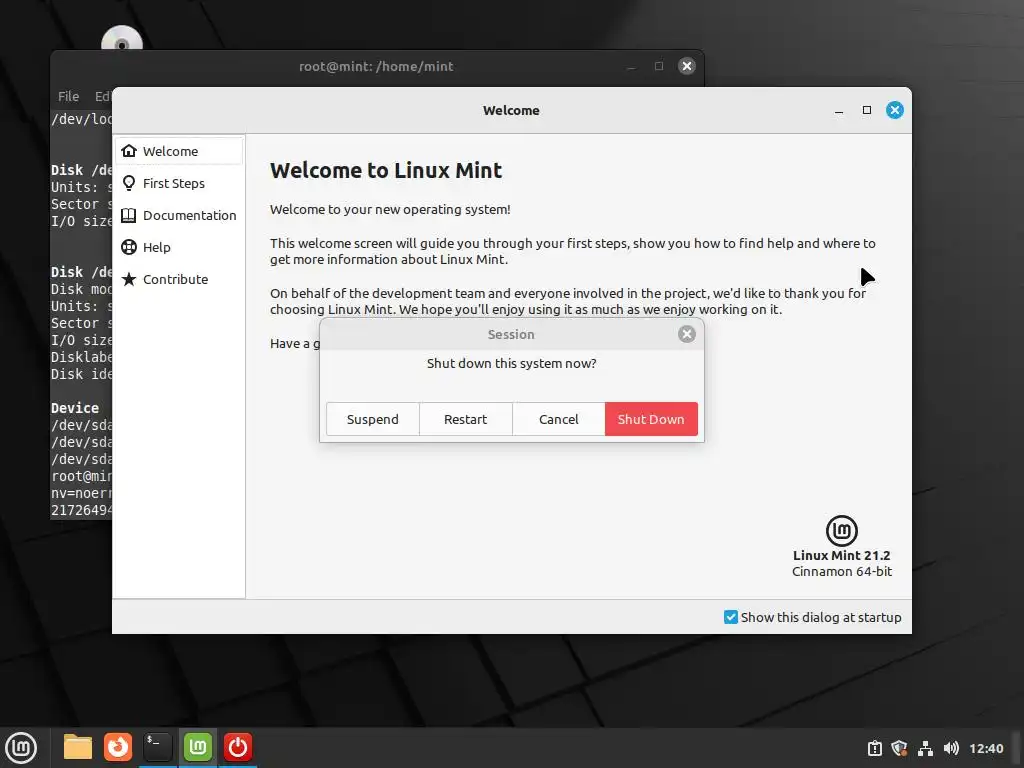The height and width of the screenshot is (768, 1024).
Task: Click the star icon beside Contribute
Action: [x=129, y=279]
